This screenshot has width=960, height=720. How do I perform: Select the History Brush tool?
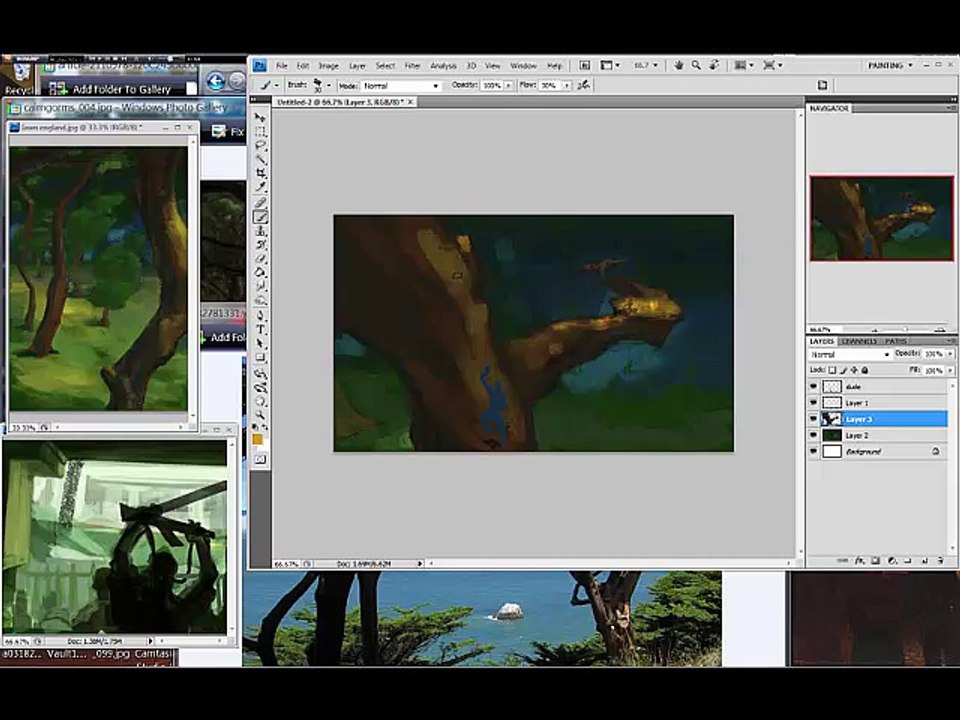click(260, 245)
